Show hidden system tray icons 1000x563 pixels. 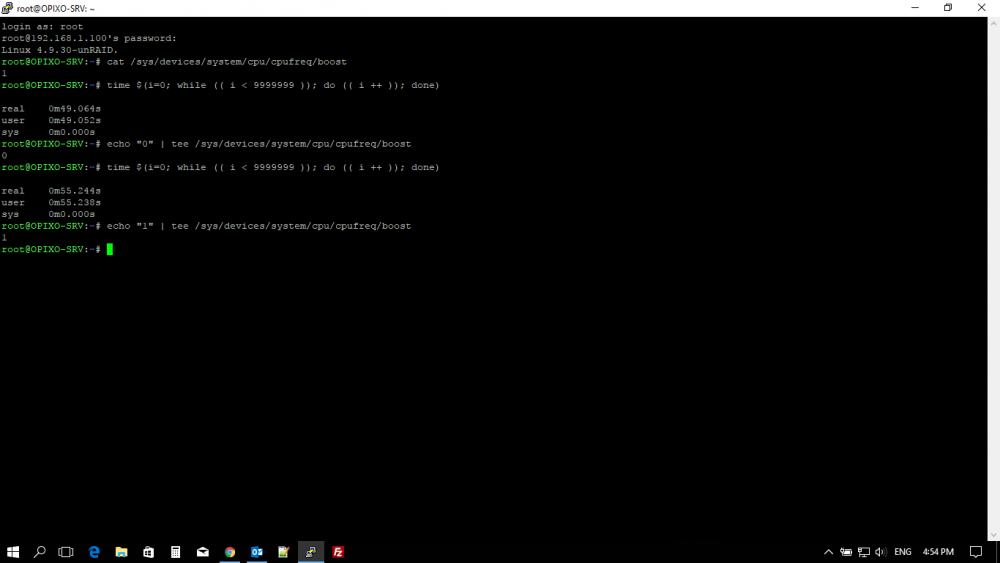828,552
